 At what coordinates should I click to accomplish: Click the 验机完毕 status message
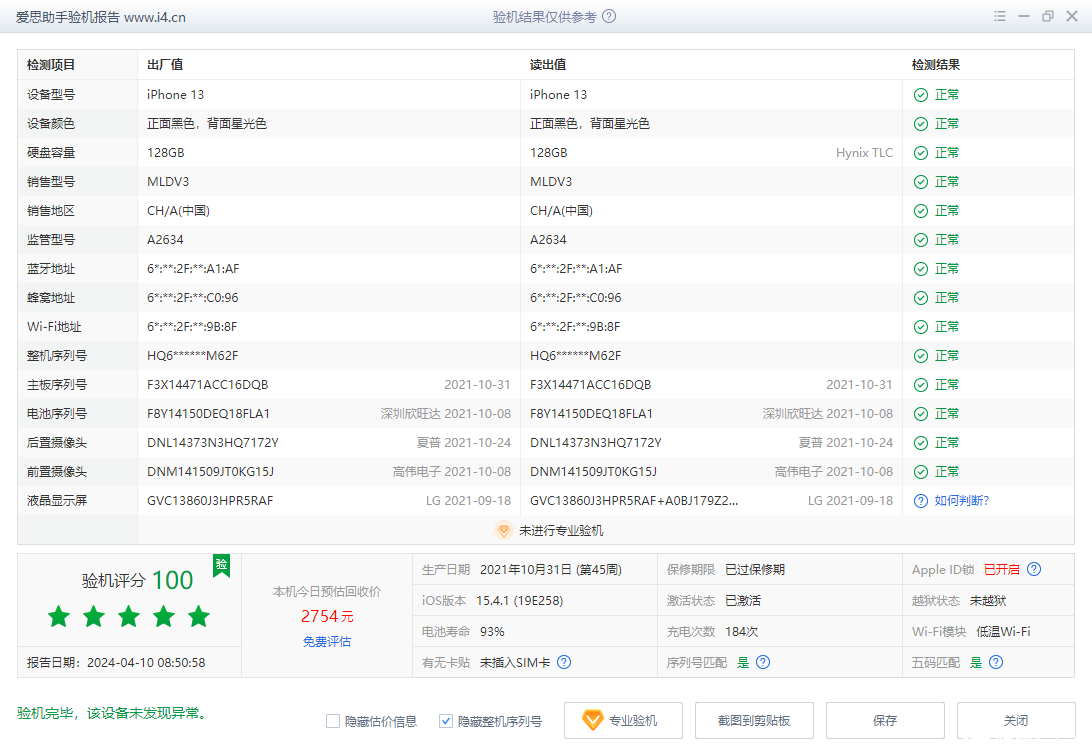(113, 713)
